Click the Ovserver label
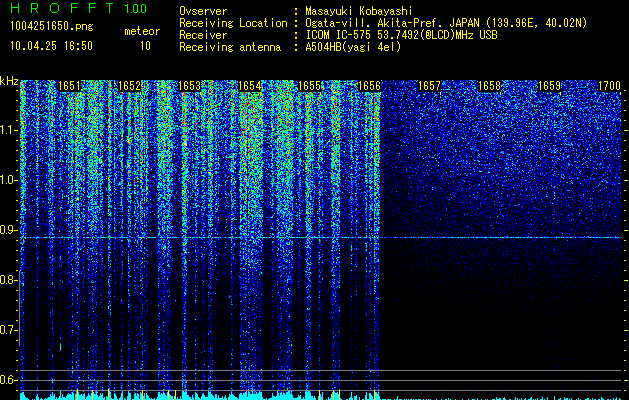This screenshot has width=629, height=400. (203, 11)
